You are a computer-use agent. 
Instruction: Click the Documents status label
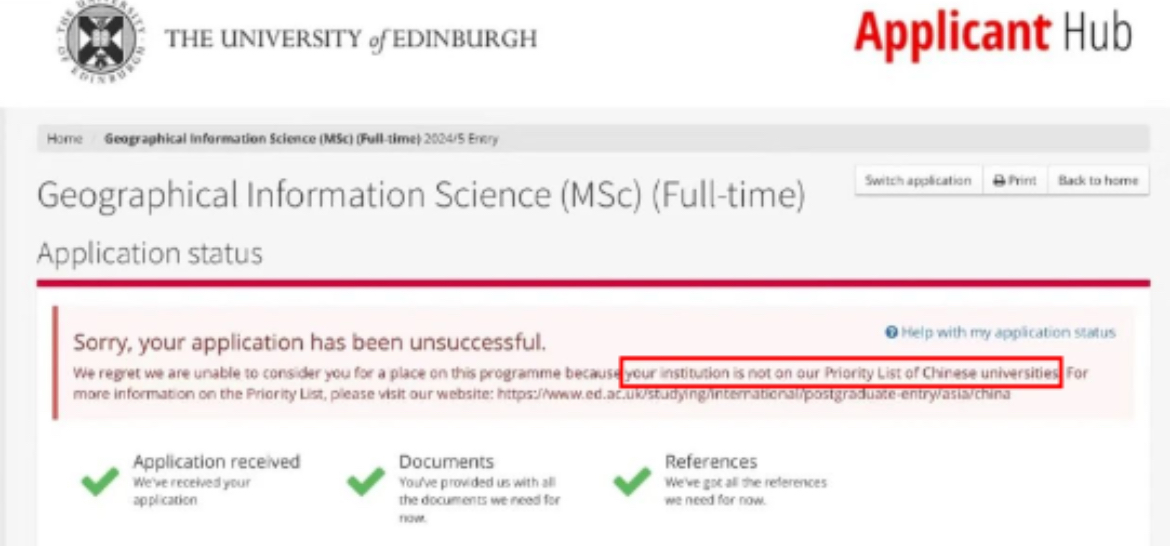(x=446, y=461)
